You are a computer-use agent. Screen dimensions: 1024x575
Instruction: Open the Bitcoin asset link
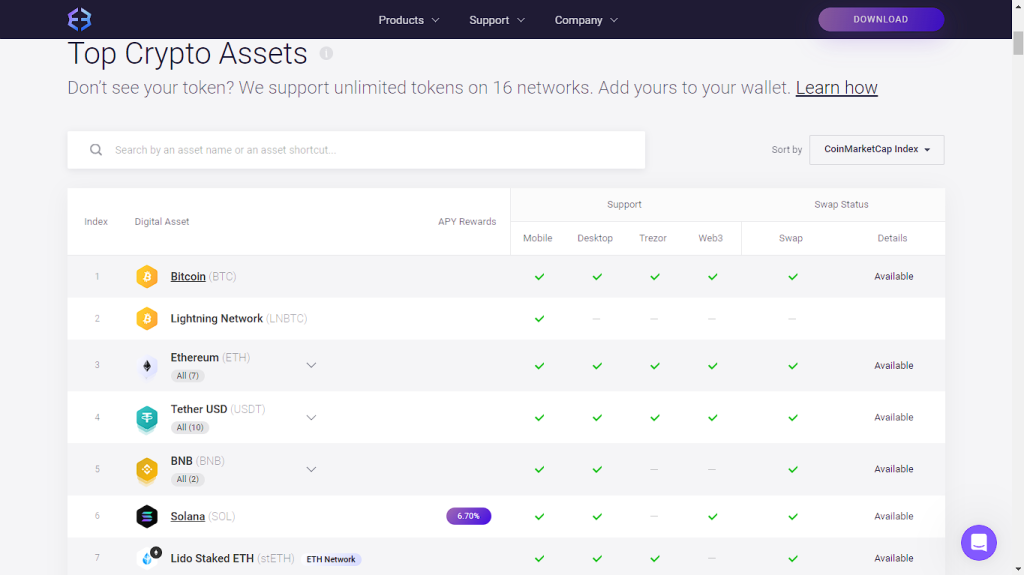click(188, 276)
